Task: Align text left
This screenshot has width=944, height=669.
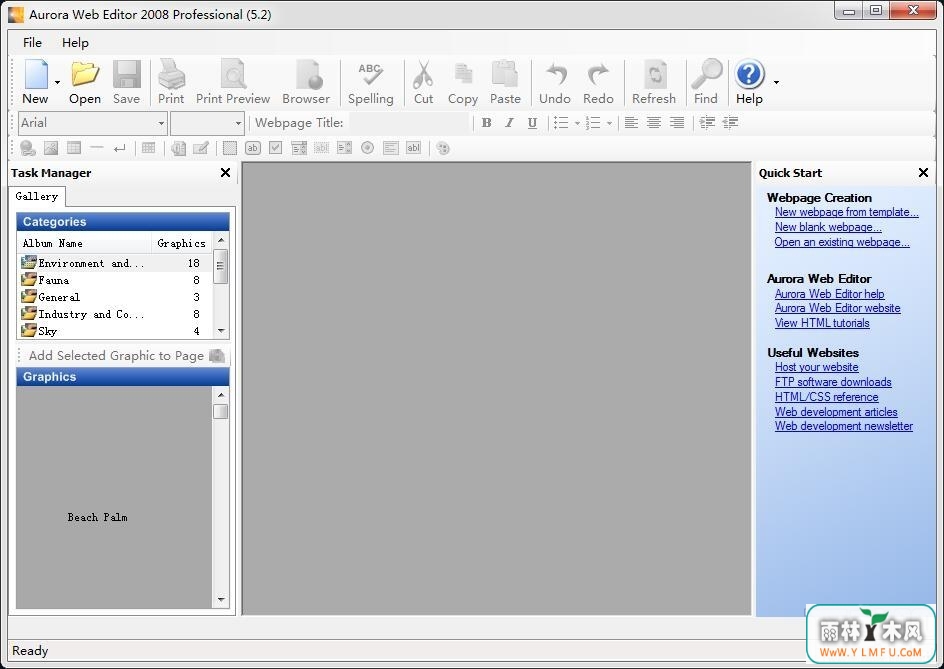Action: tap(631, 123)
